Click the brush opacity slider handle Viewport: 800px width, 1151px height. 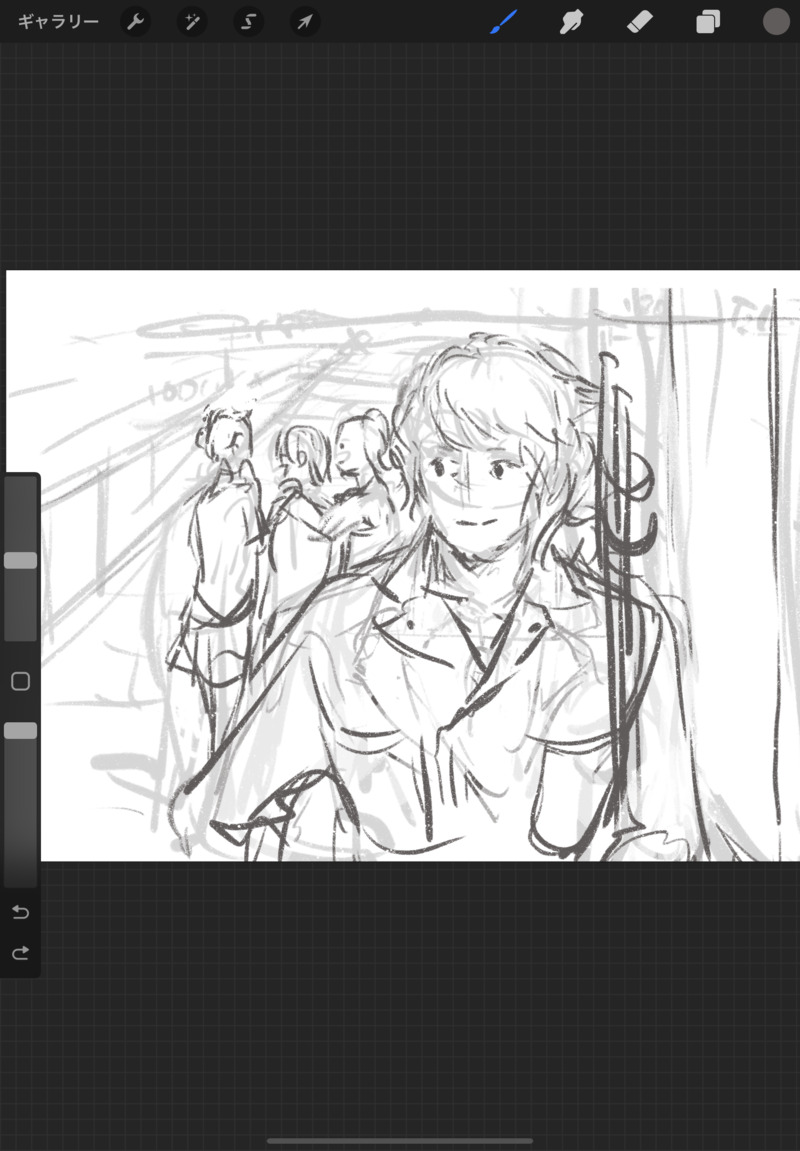pos(21,730)
